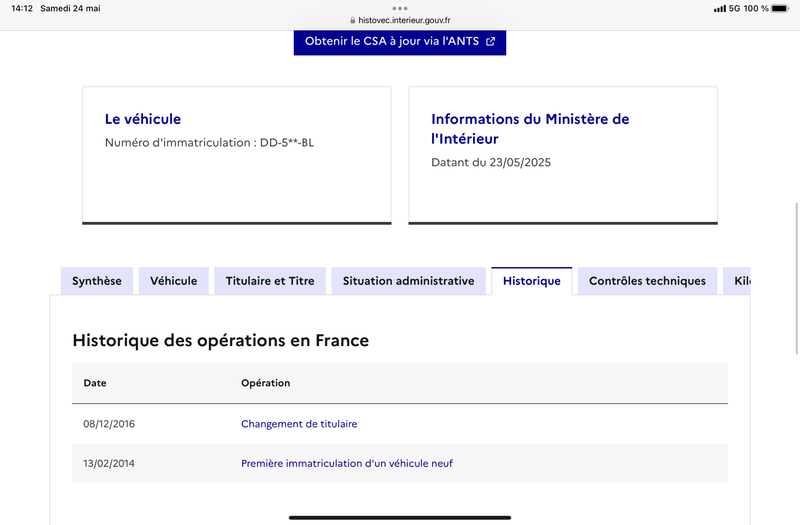The height and width of the screenshot is (525, 800).
Task: Open Première immatriculation d'un véhicule neuf link
Action: tap(347, 463)
